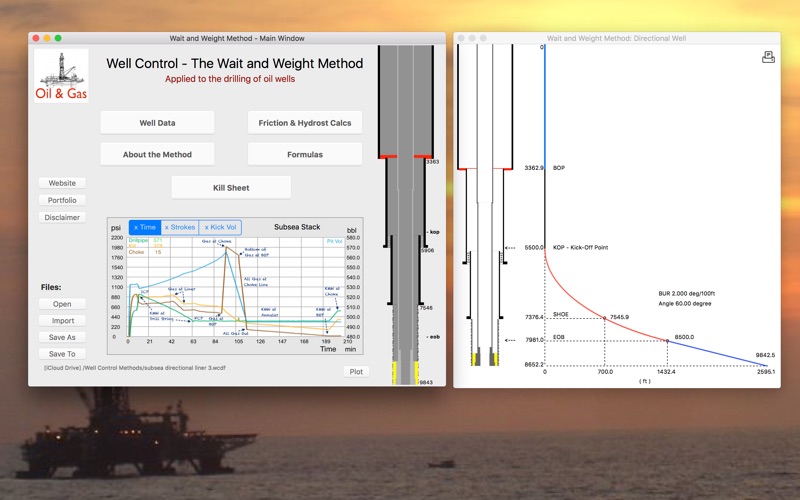Click the Save To button

point(62,354)
